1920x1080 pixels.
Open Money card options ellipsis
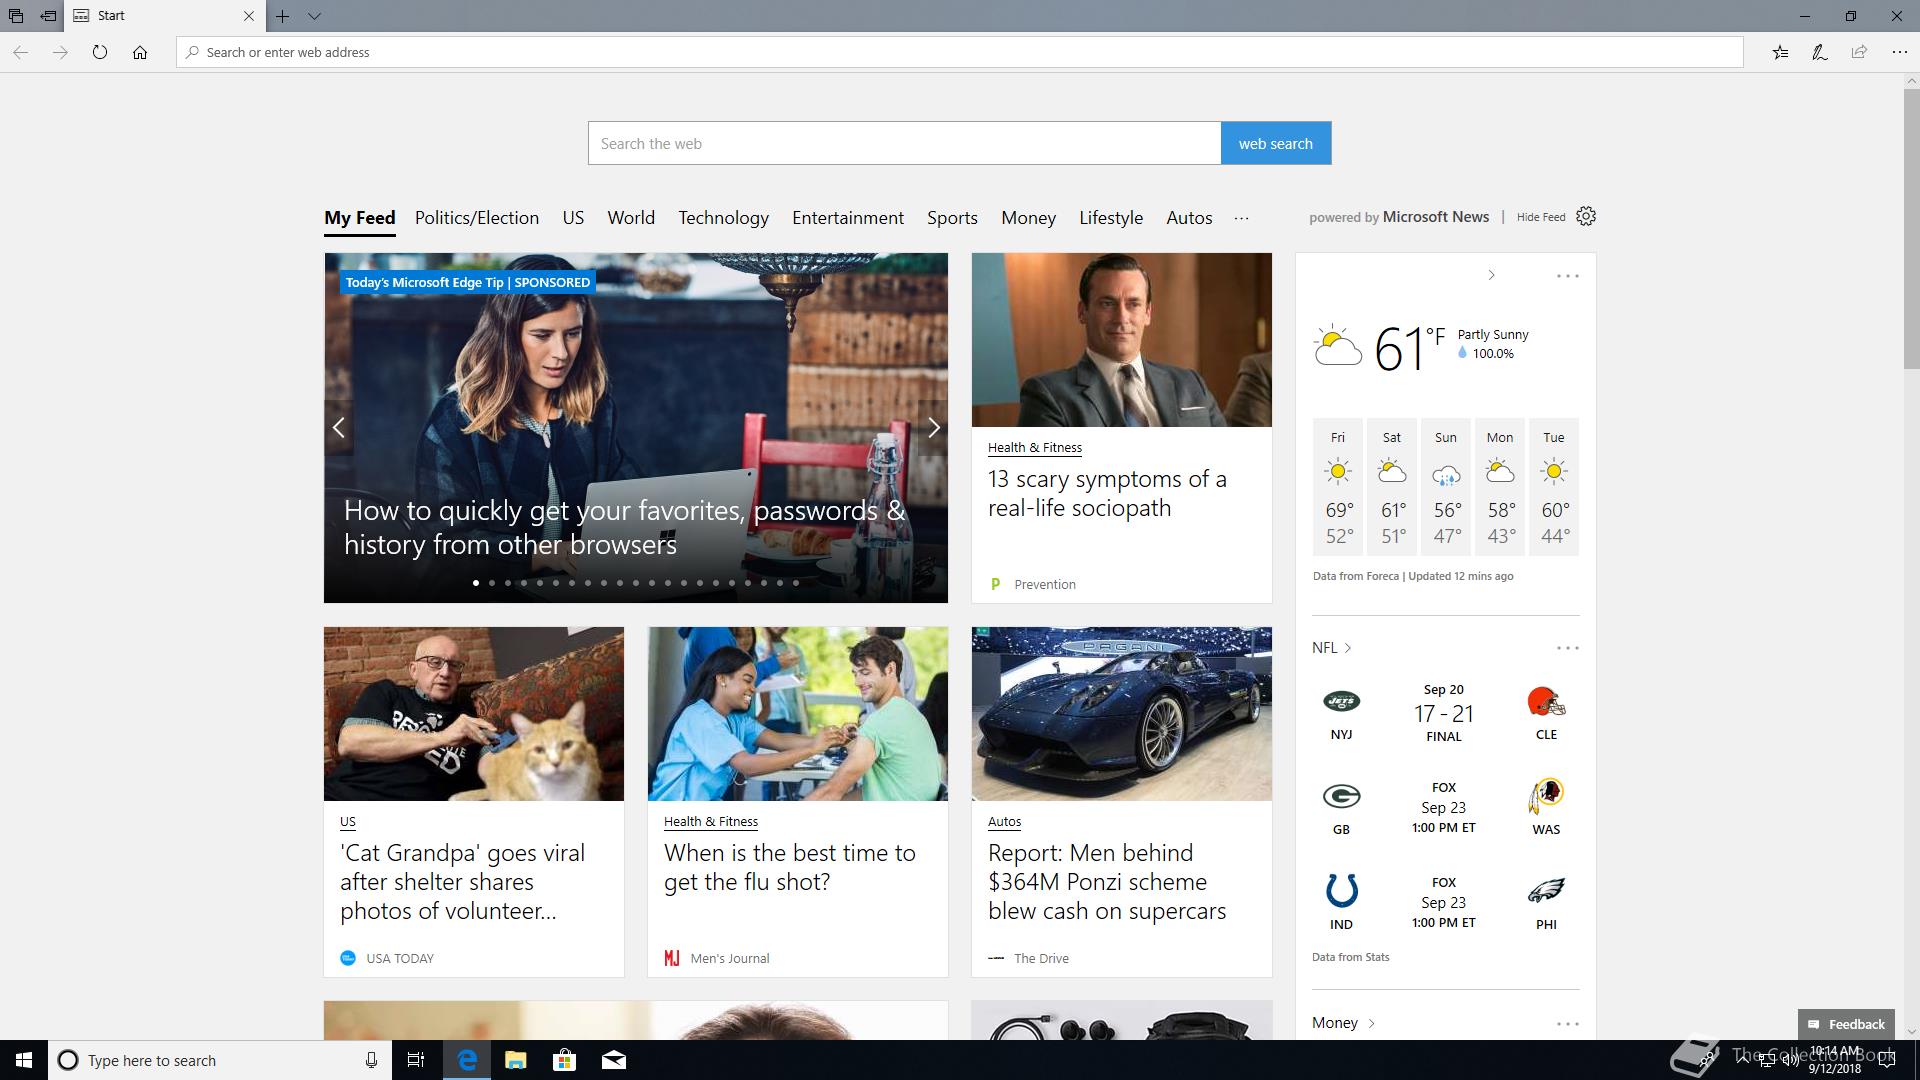coord(1567,1024)
